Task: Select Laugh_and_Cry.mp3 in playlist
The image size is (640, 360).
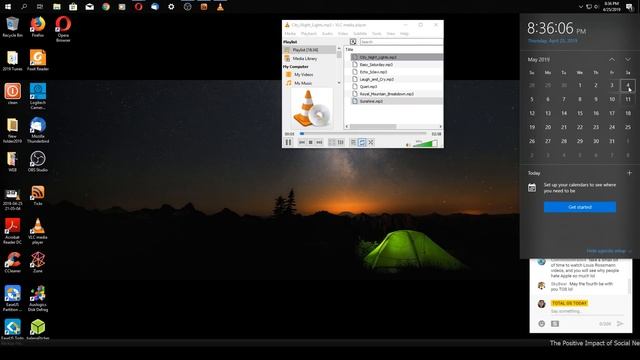Action: point(397,79)
